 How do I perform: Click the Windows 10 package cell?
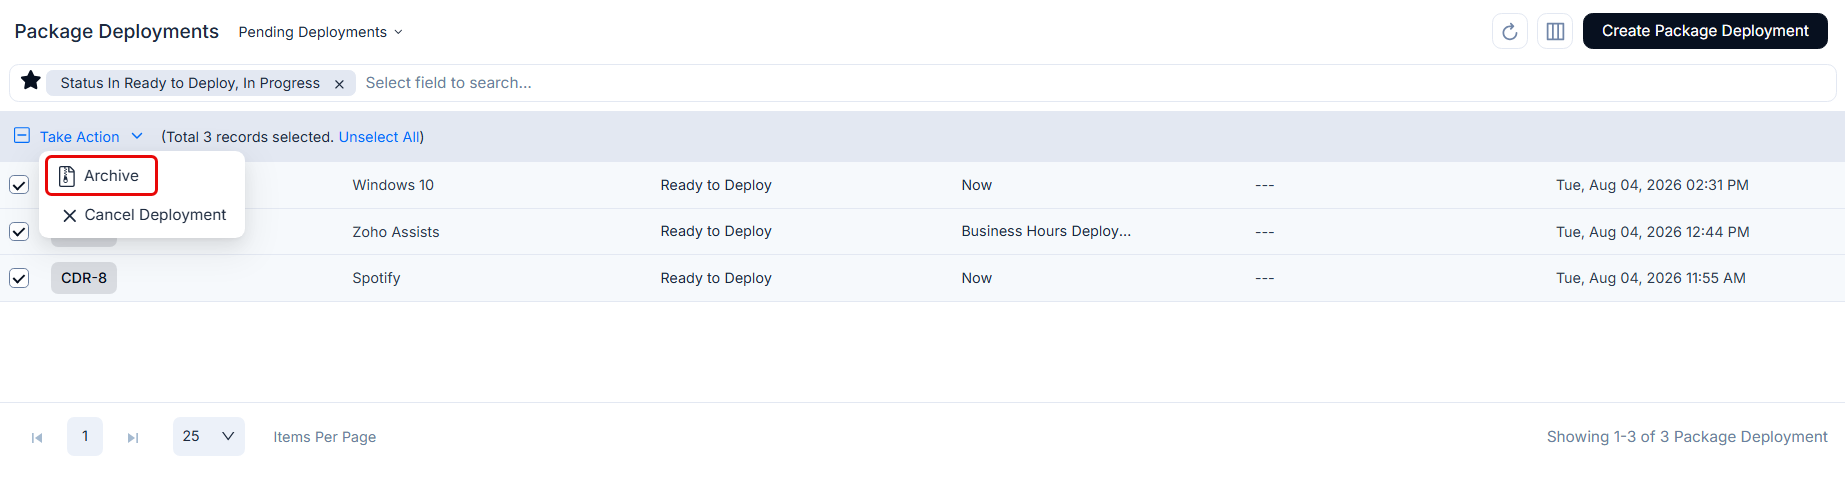(x=393, y=185)
